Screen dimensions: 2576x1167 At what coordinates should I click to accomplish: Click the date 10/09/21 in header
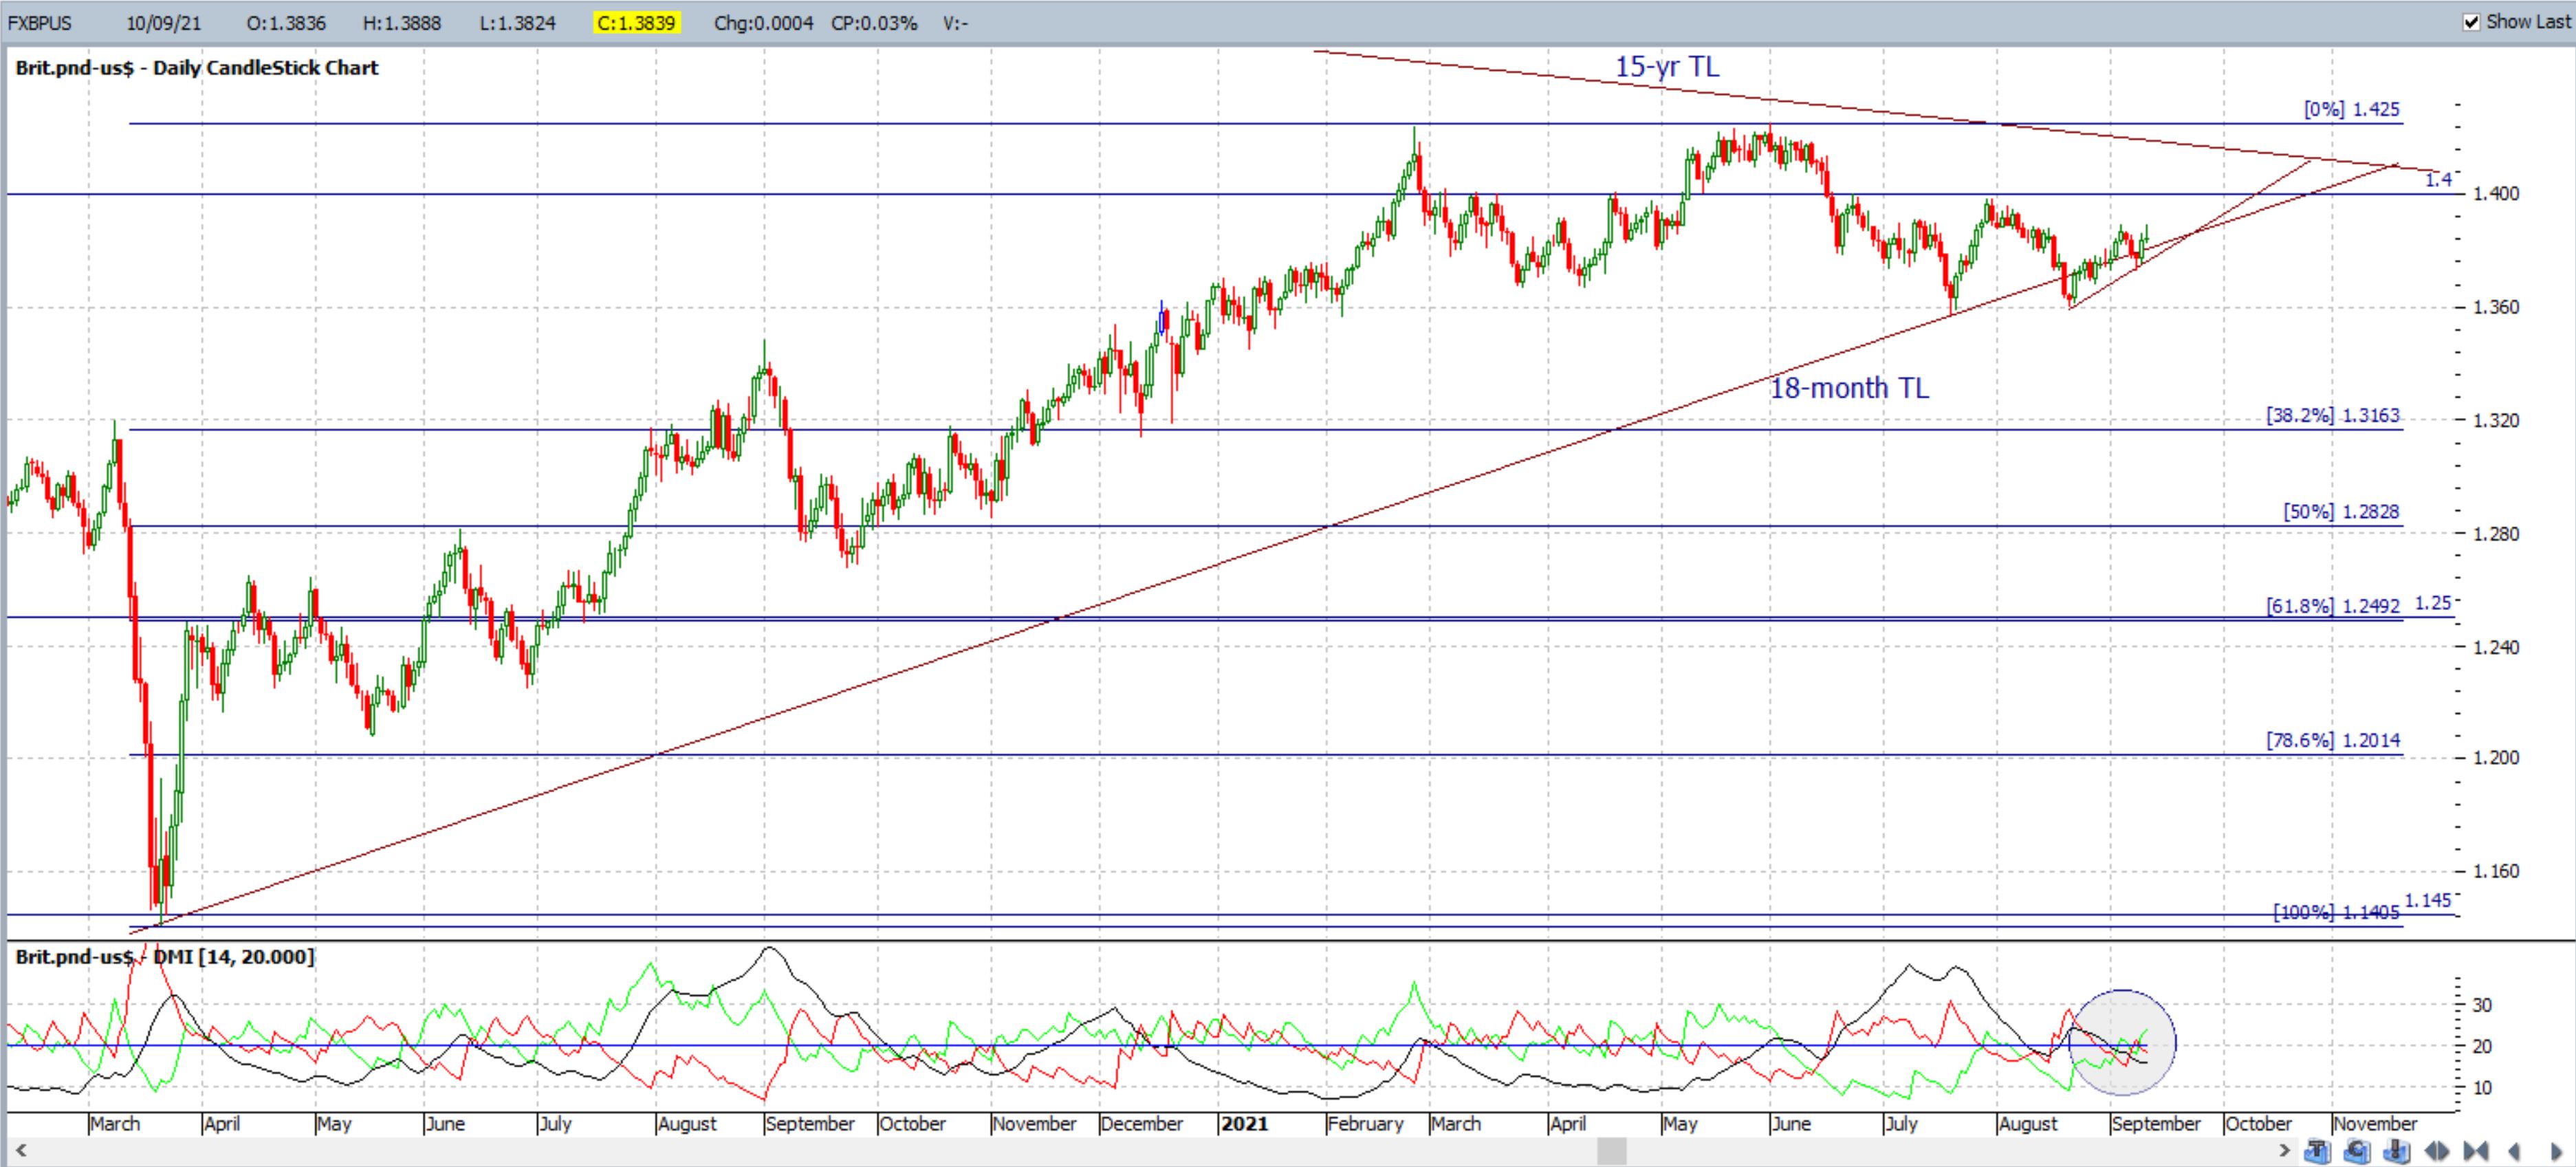[164, 23]
